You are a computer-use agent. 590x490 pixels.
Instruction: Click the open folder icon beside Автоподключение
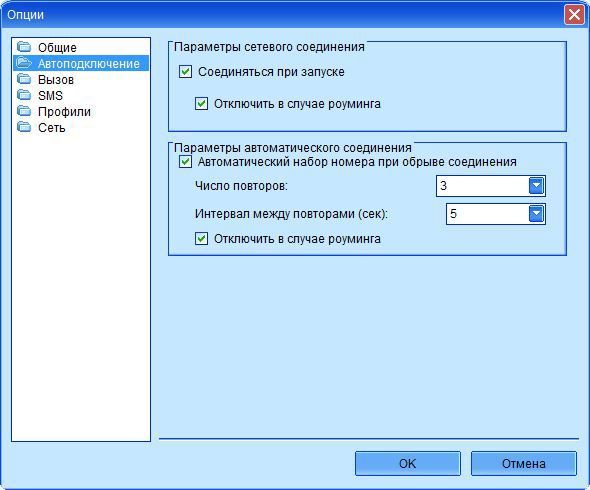tap(24, 63)
